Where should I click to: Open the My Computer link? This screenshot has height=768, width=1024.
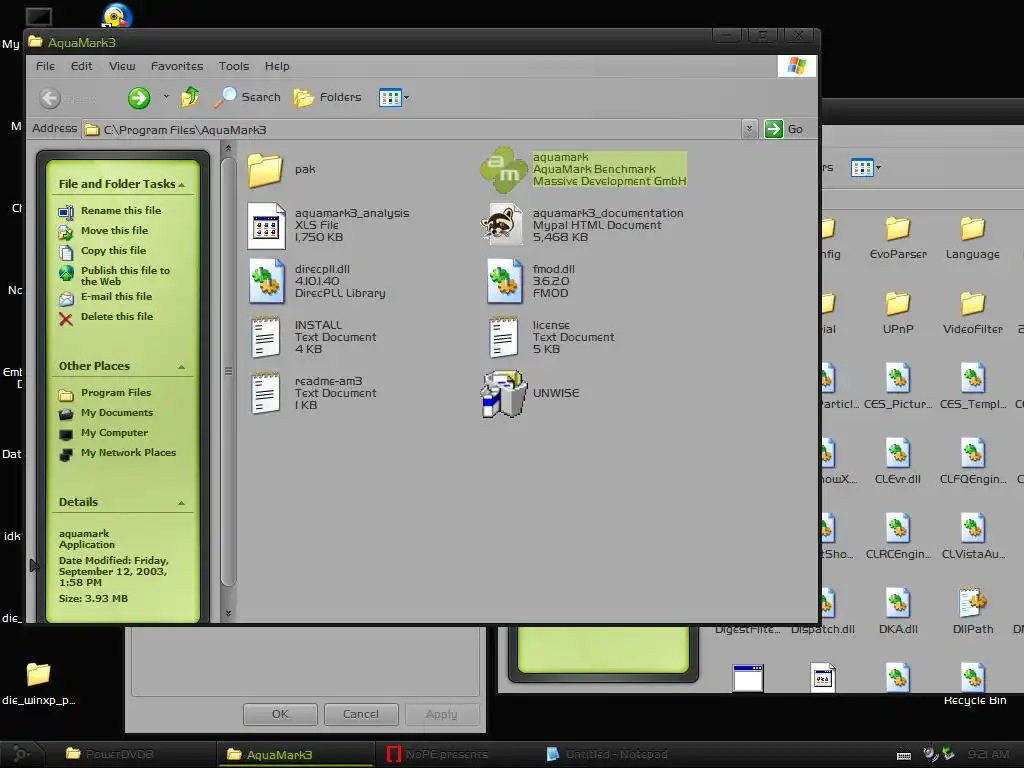[114, 433]
